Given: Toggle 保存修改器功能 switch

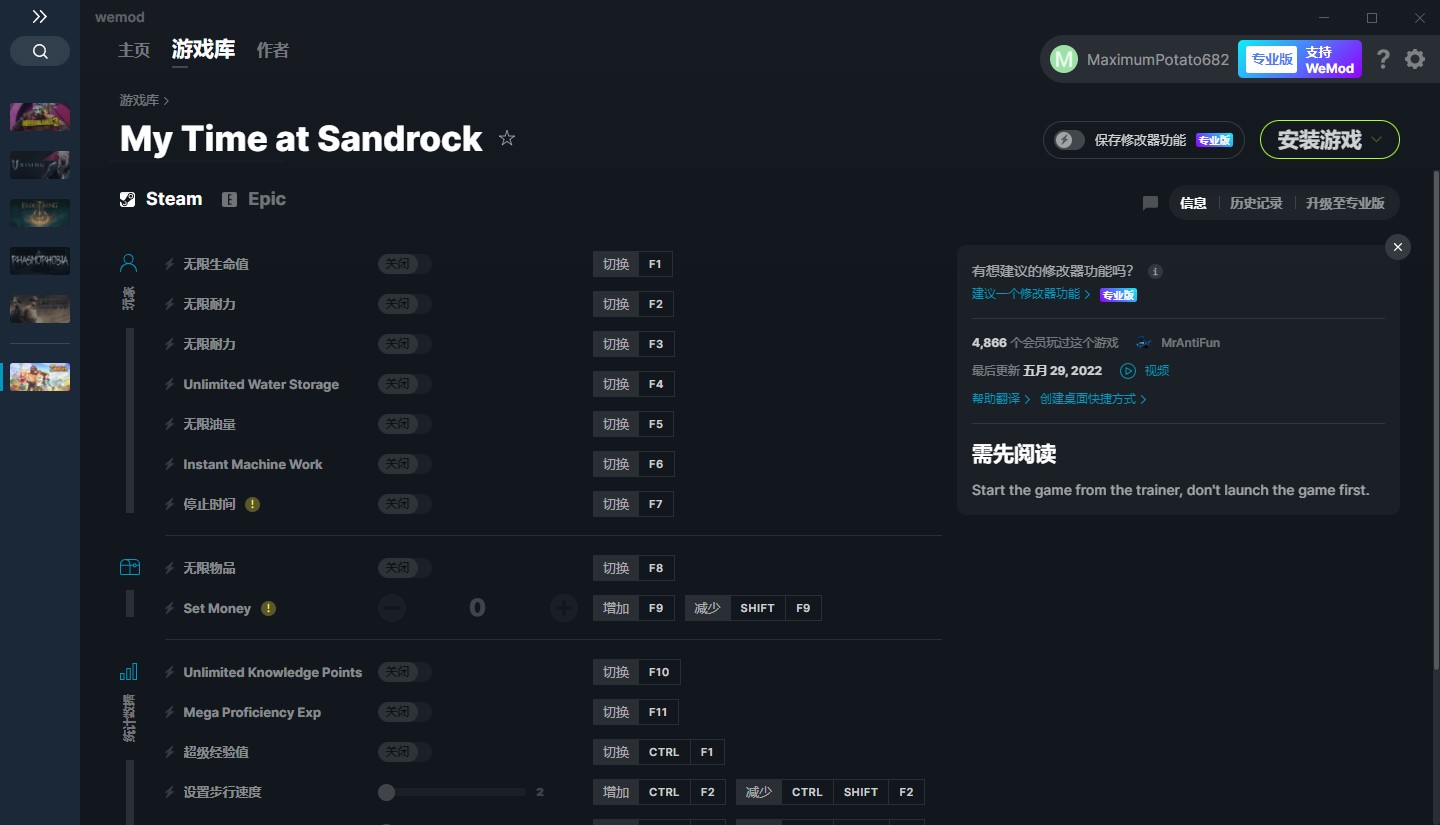Looking at the screenshot, I should (x=1069, y=140).
